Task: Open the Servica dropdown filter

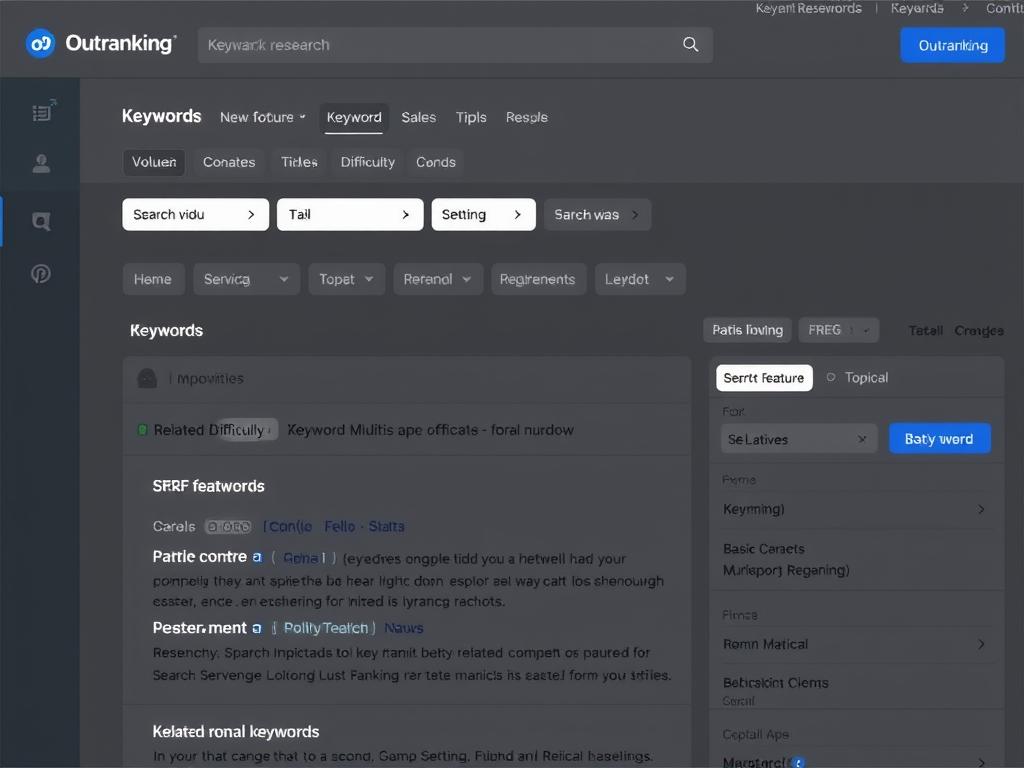Action: [245, 279]
